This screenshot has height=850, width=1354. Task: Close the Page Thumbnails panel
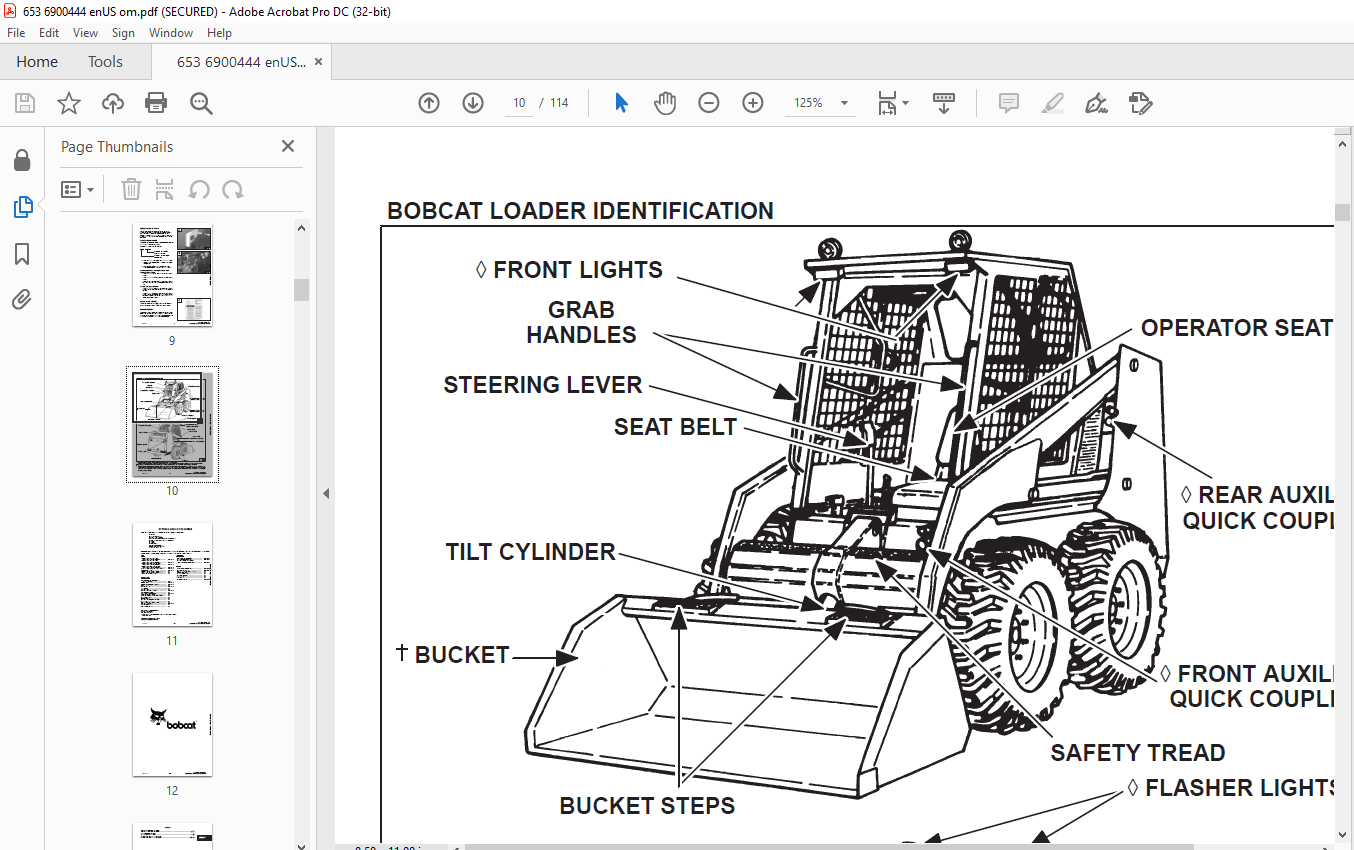point(288,146)
